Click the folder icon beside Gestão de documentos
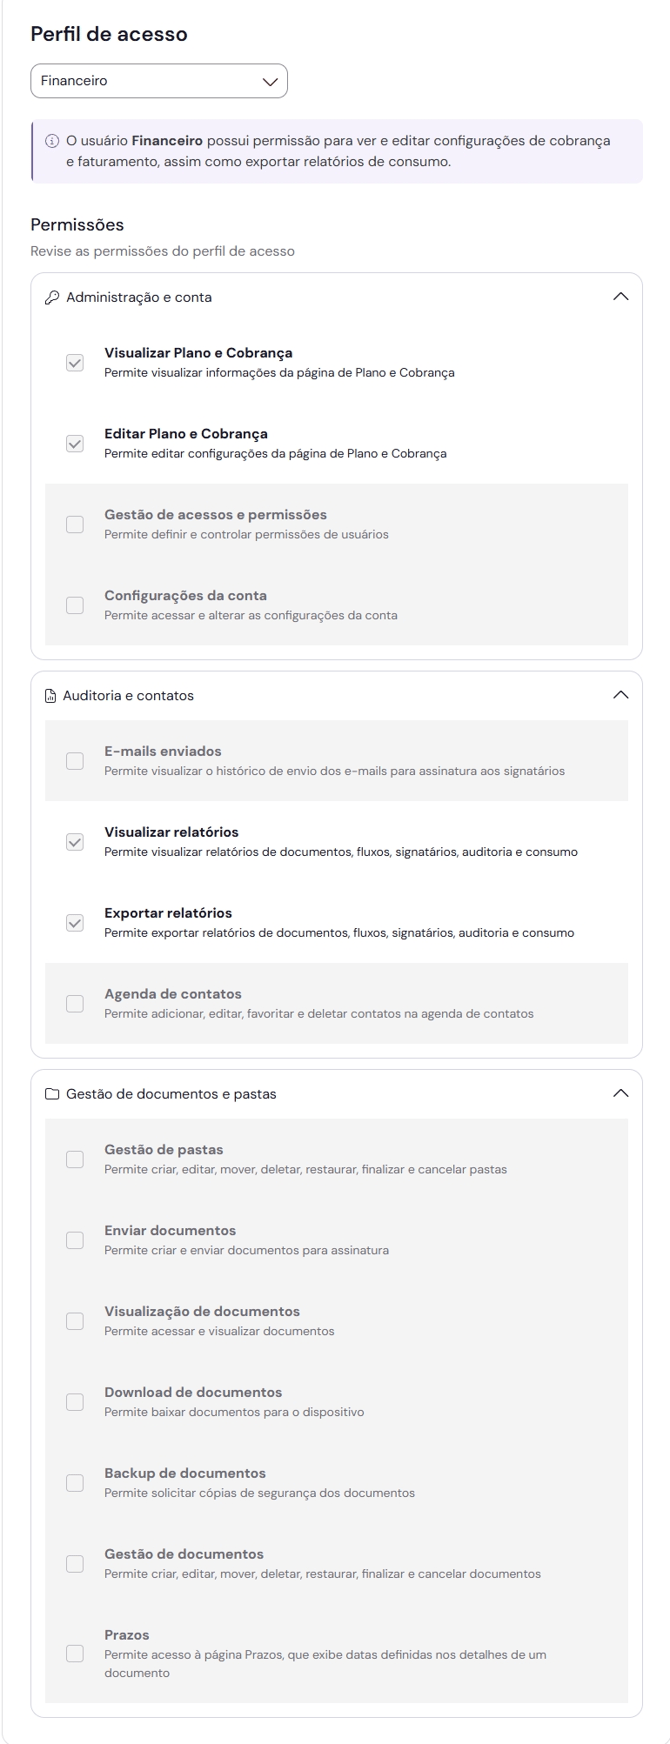The width and height of the screenshot is (670, 1744). tap(53, 1094)
